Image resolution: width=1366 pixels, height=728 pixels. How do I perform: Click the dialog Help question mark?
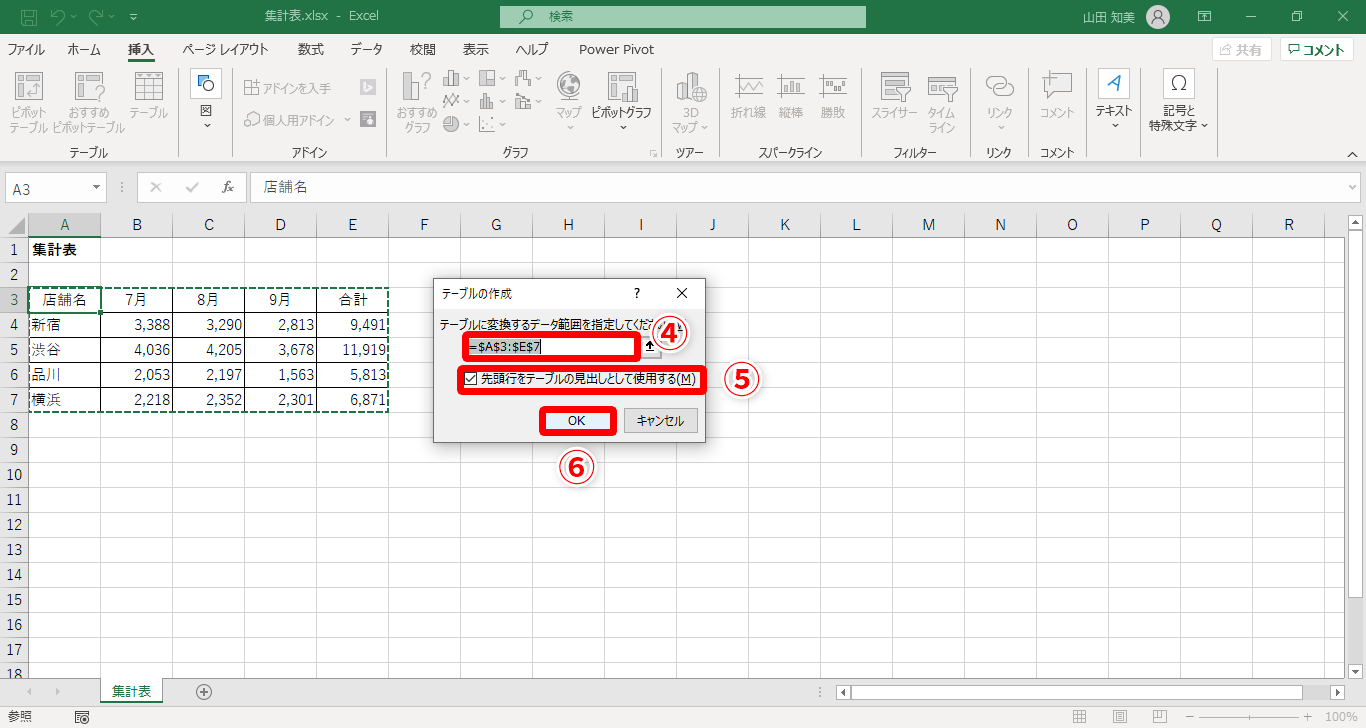[x=637, y=294]
